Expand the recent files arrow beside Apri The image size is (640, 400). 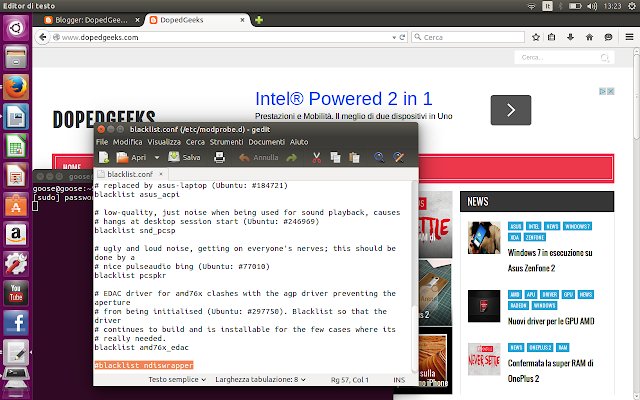(157, 158)
